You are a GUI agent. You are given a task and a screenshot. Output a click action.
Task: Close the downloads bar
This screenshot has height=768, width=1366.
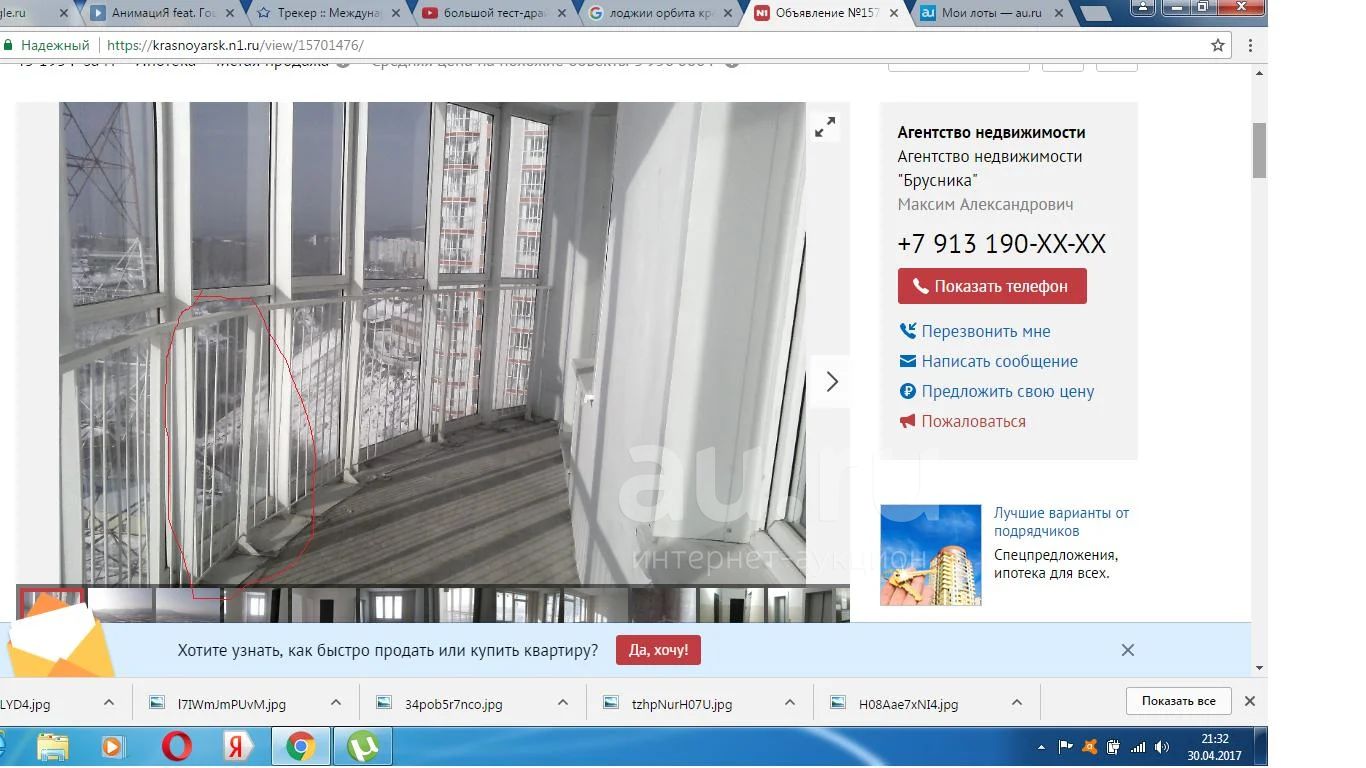(1249, 701)
